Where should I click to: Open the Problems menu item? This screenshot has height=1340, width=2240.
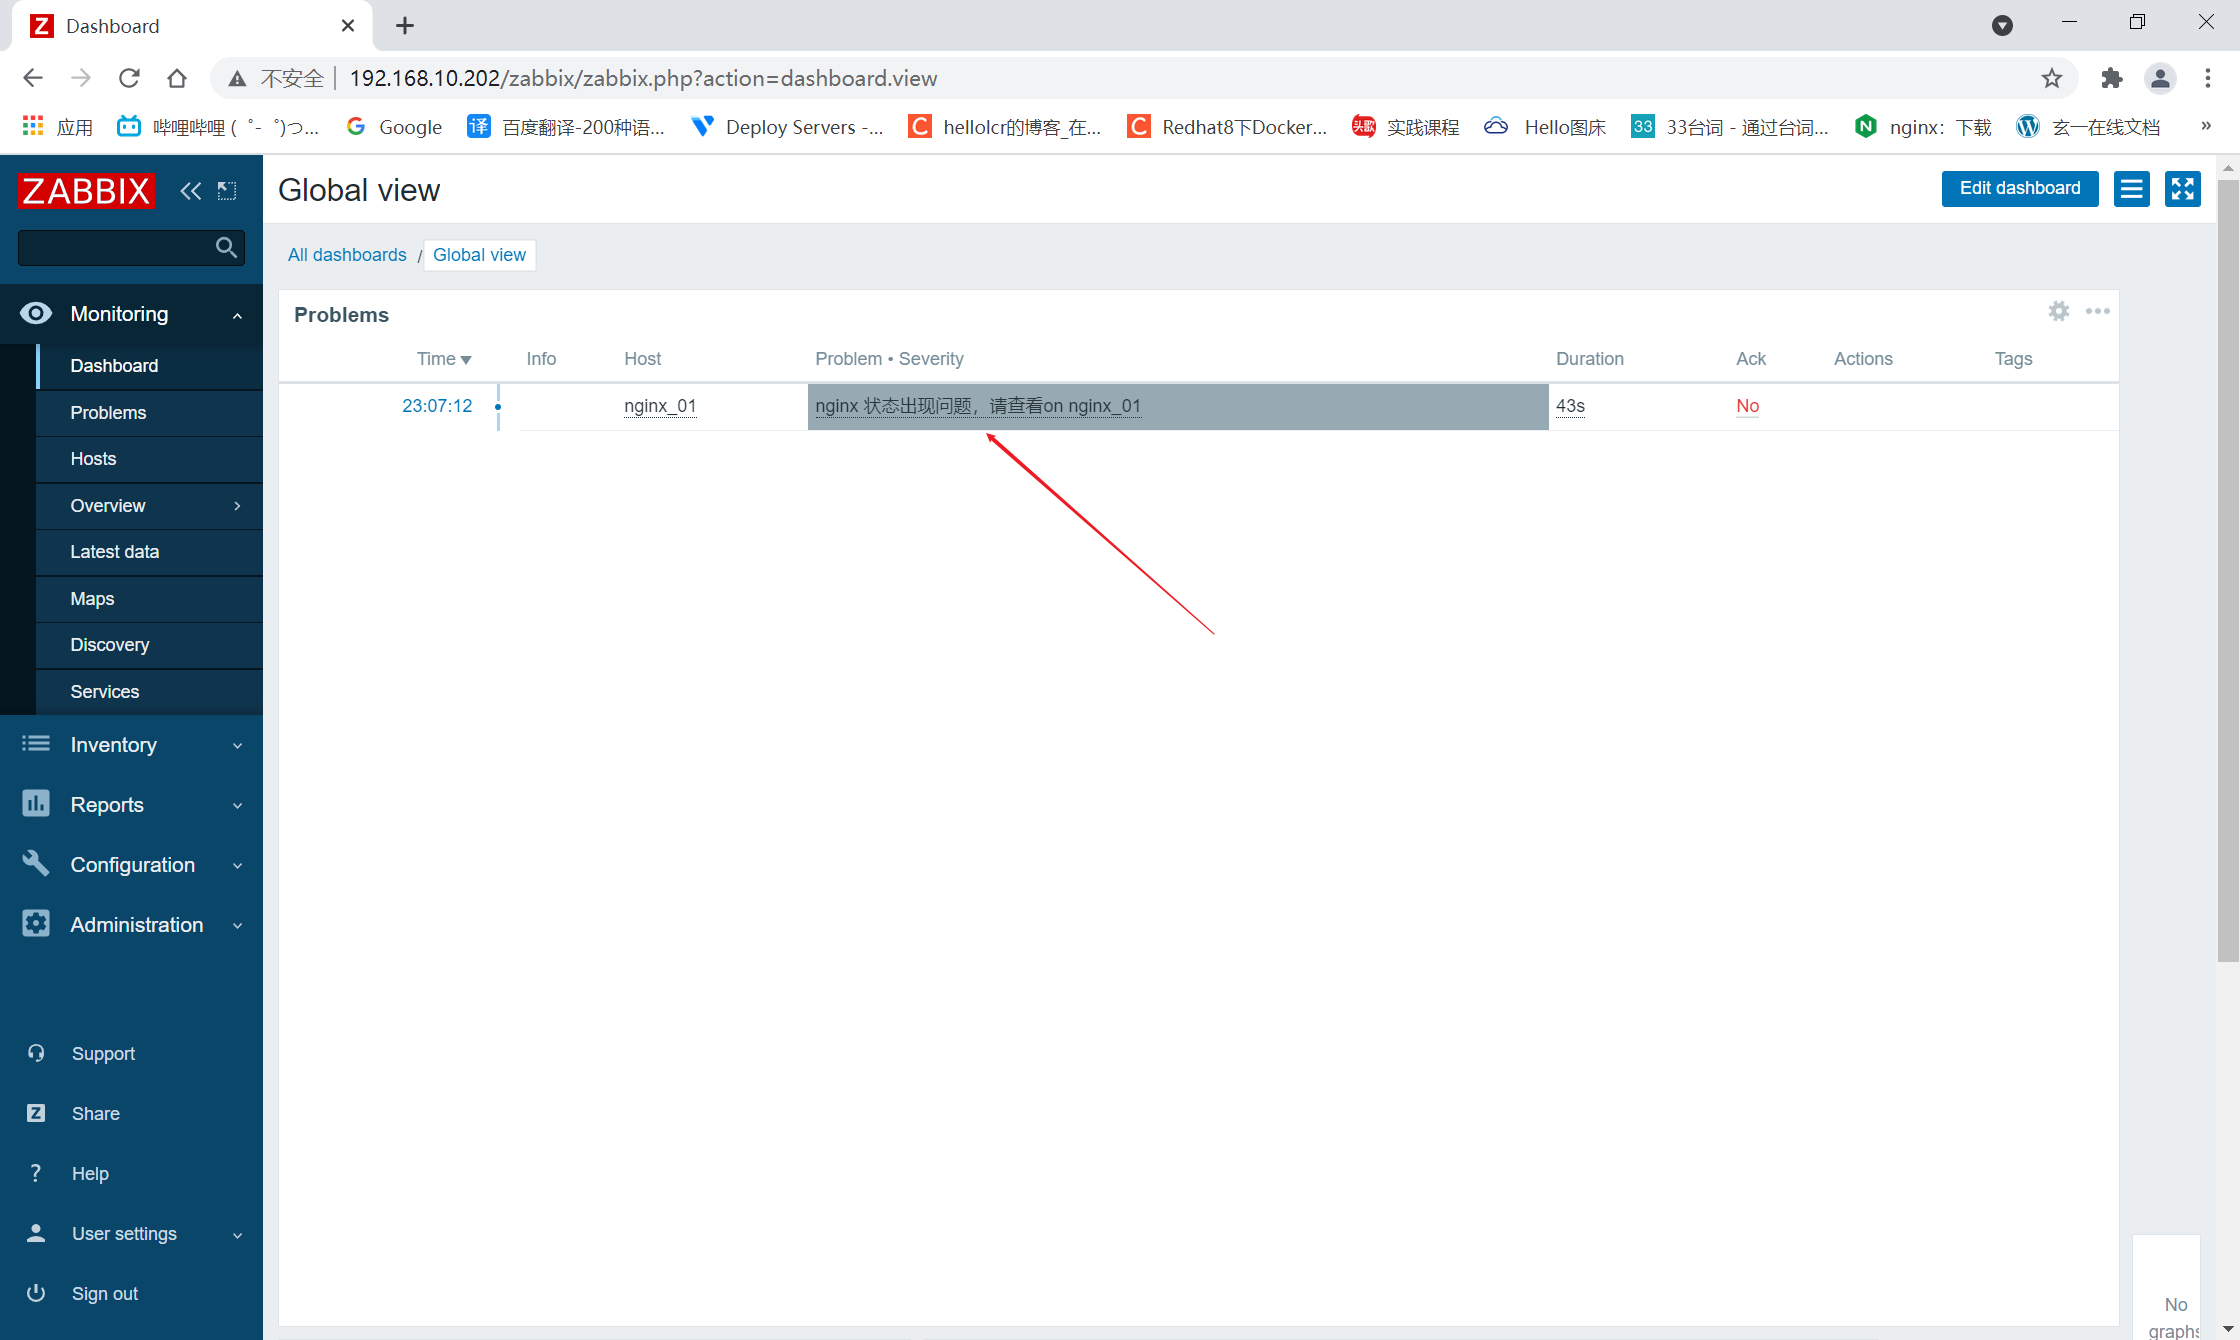click(108, 412)
